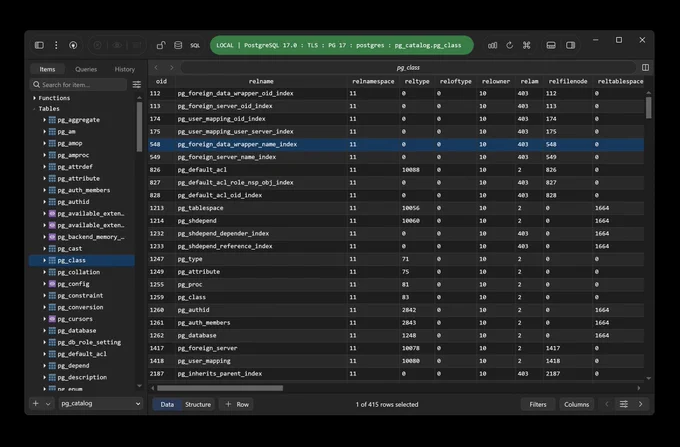680x447 pixels.
Task: Open the database selector cylinder icon
Action: tap(178, 45)
